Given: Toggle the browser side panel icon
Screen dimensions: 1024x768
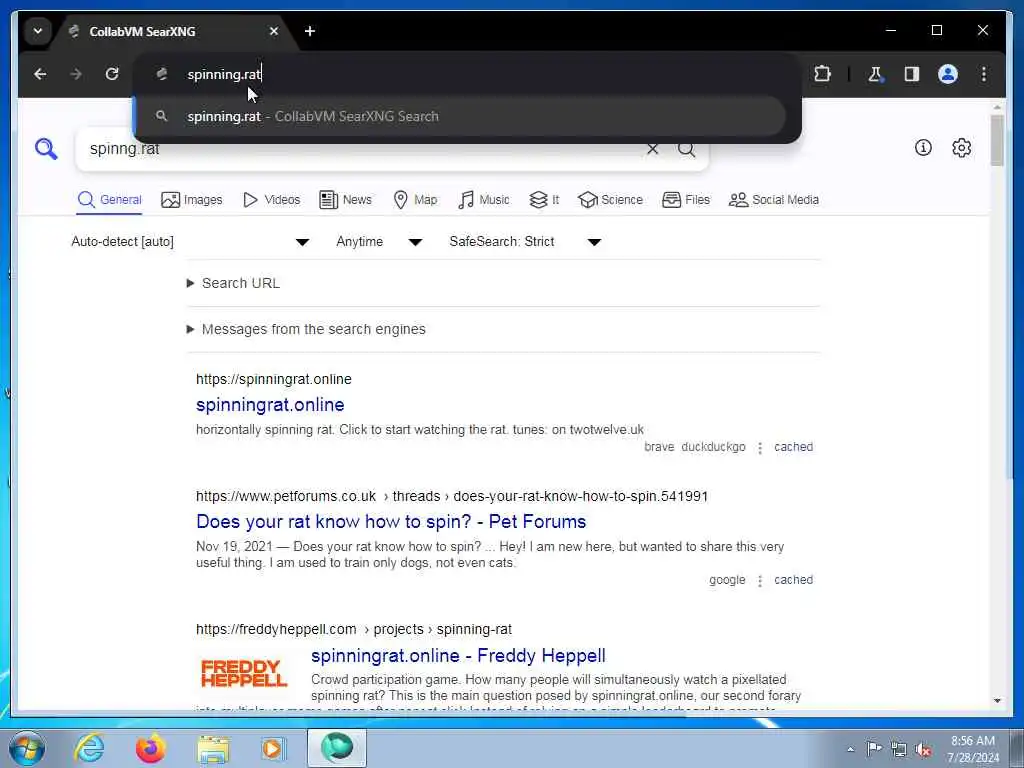Looking at the screenshot, I should (911, 74).
